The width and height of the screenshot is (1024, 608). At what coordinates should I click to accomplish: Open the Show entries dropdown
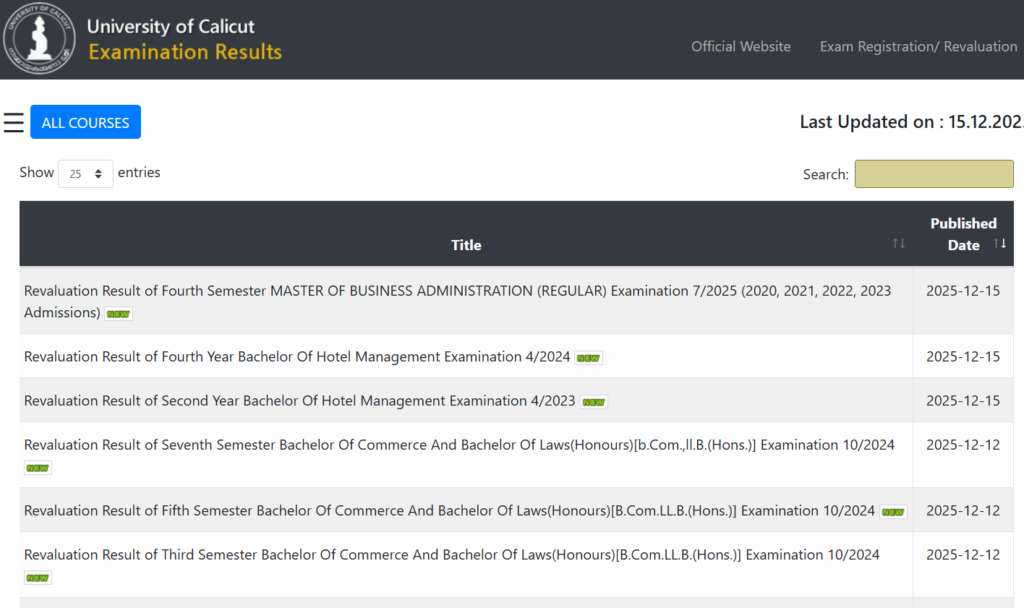pos(85,173)
